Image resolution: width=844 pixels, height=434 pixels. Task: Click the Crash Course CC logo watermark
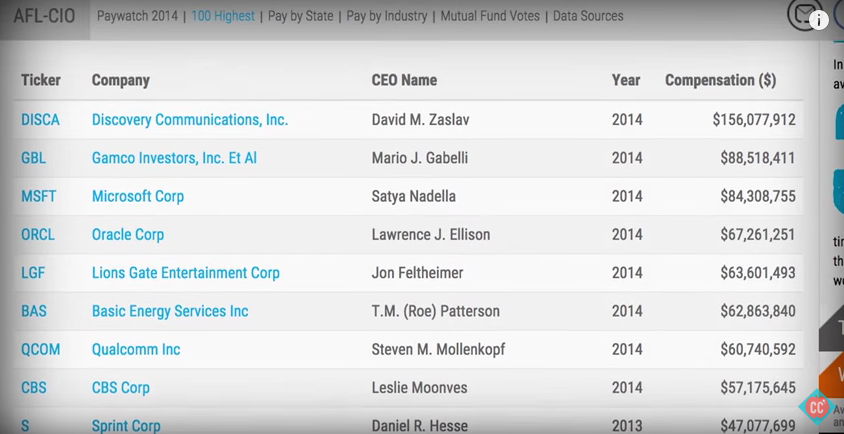pos(817,408)
